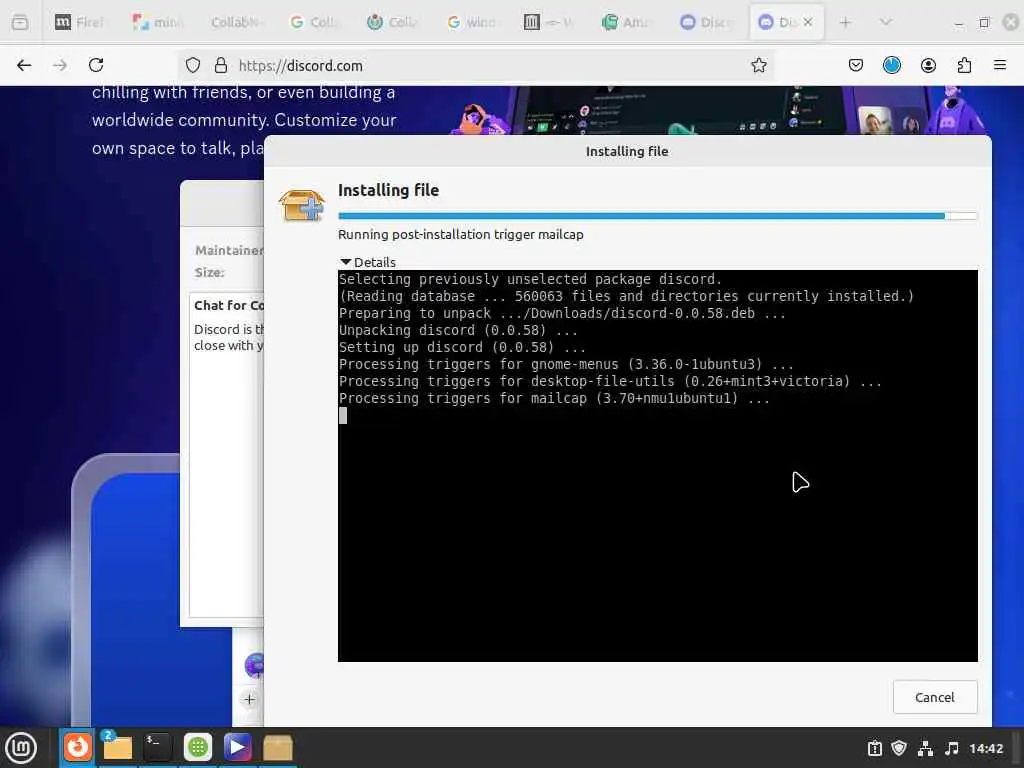Go forward using the forward arrow
1024x768 pixels.
tap(60, 65)
